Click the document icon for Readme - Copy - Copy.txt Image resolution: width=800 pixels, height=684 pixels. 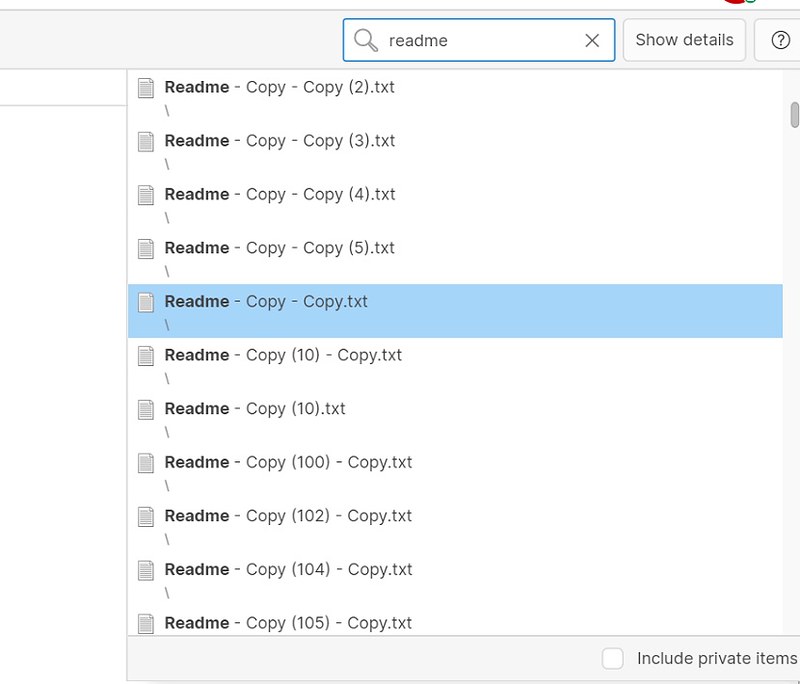point(144,301)
